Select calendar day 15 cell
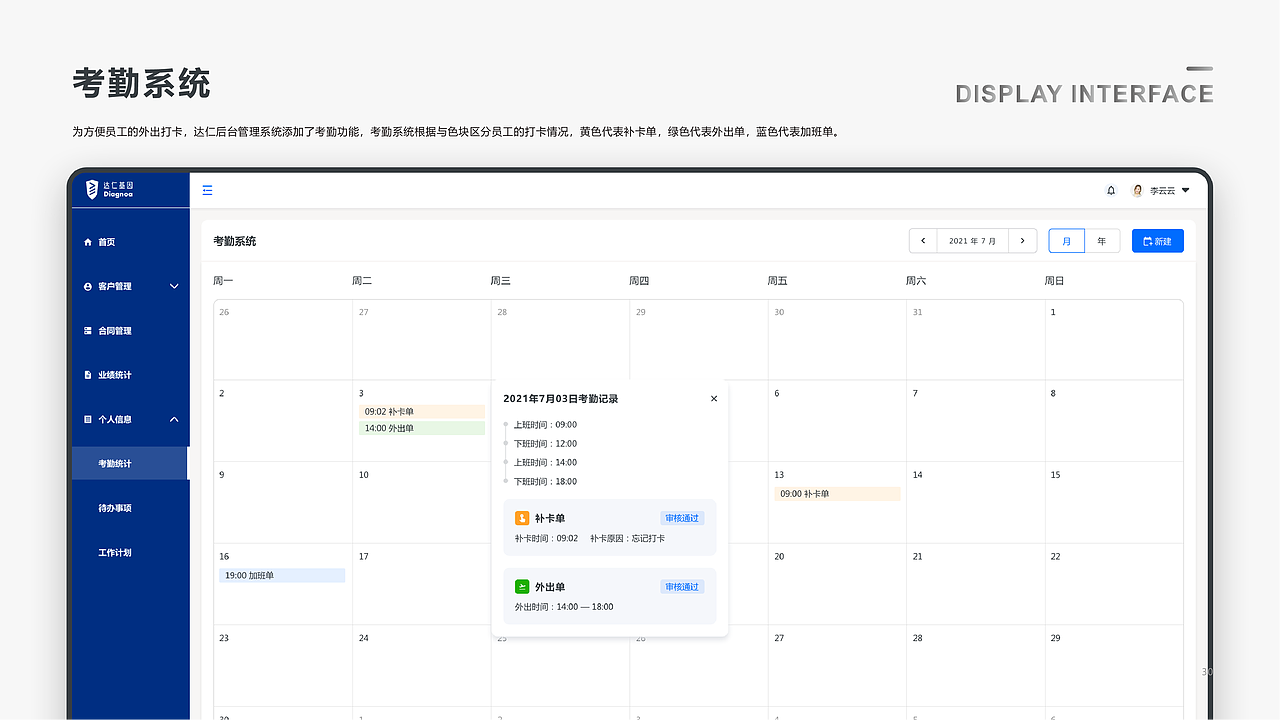Screen dimensions: 1280x720 click(1114, 502)
